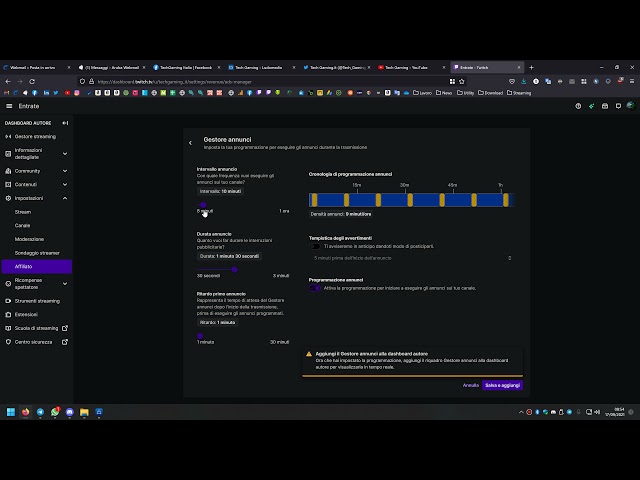Collapse the Impostazioni section
640x480 pixels.
pyautogui.click(x=65, y=198)
